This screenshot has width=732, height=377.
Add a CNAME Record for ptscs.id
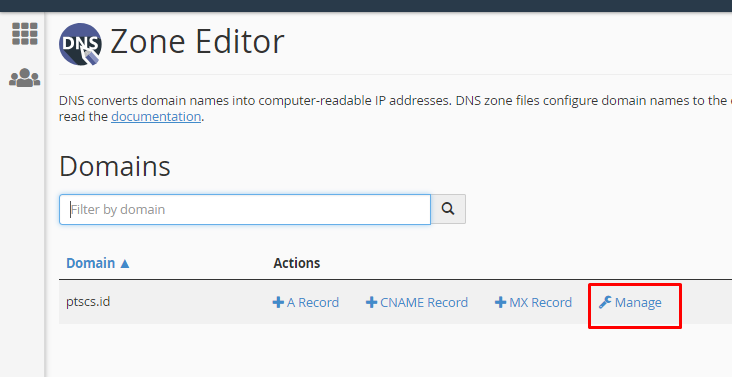point(416,302)
